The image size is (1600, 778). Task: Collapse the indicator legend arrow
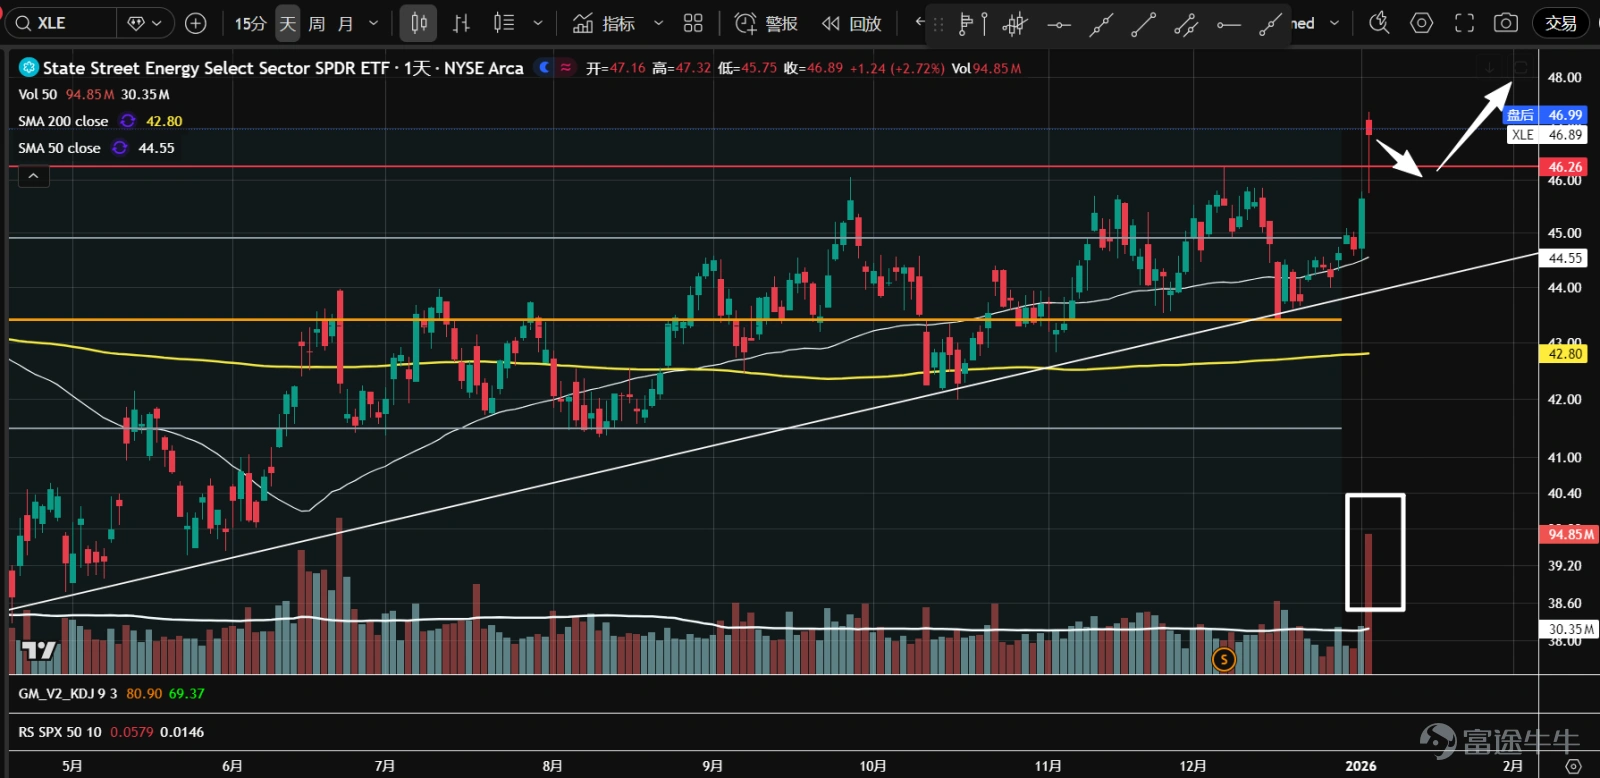tap(33, 176)
